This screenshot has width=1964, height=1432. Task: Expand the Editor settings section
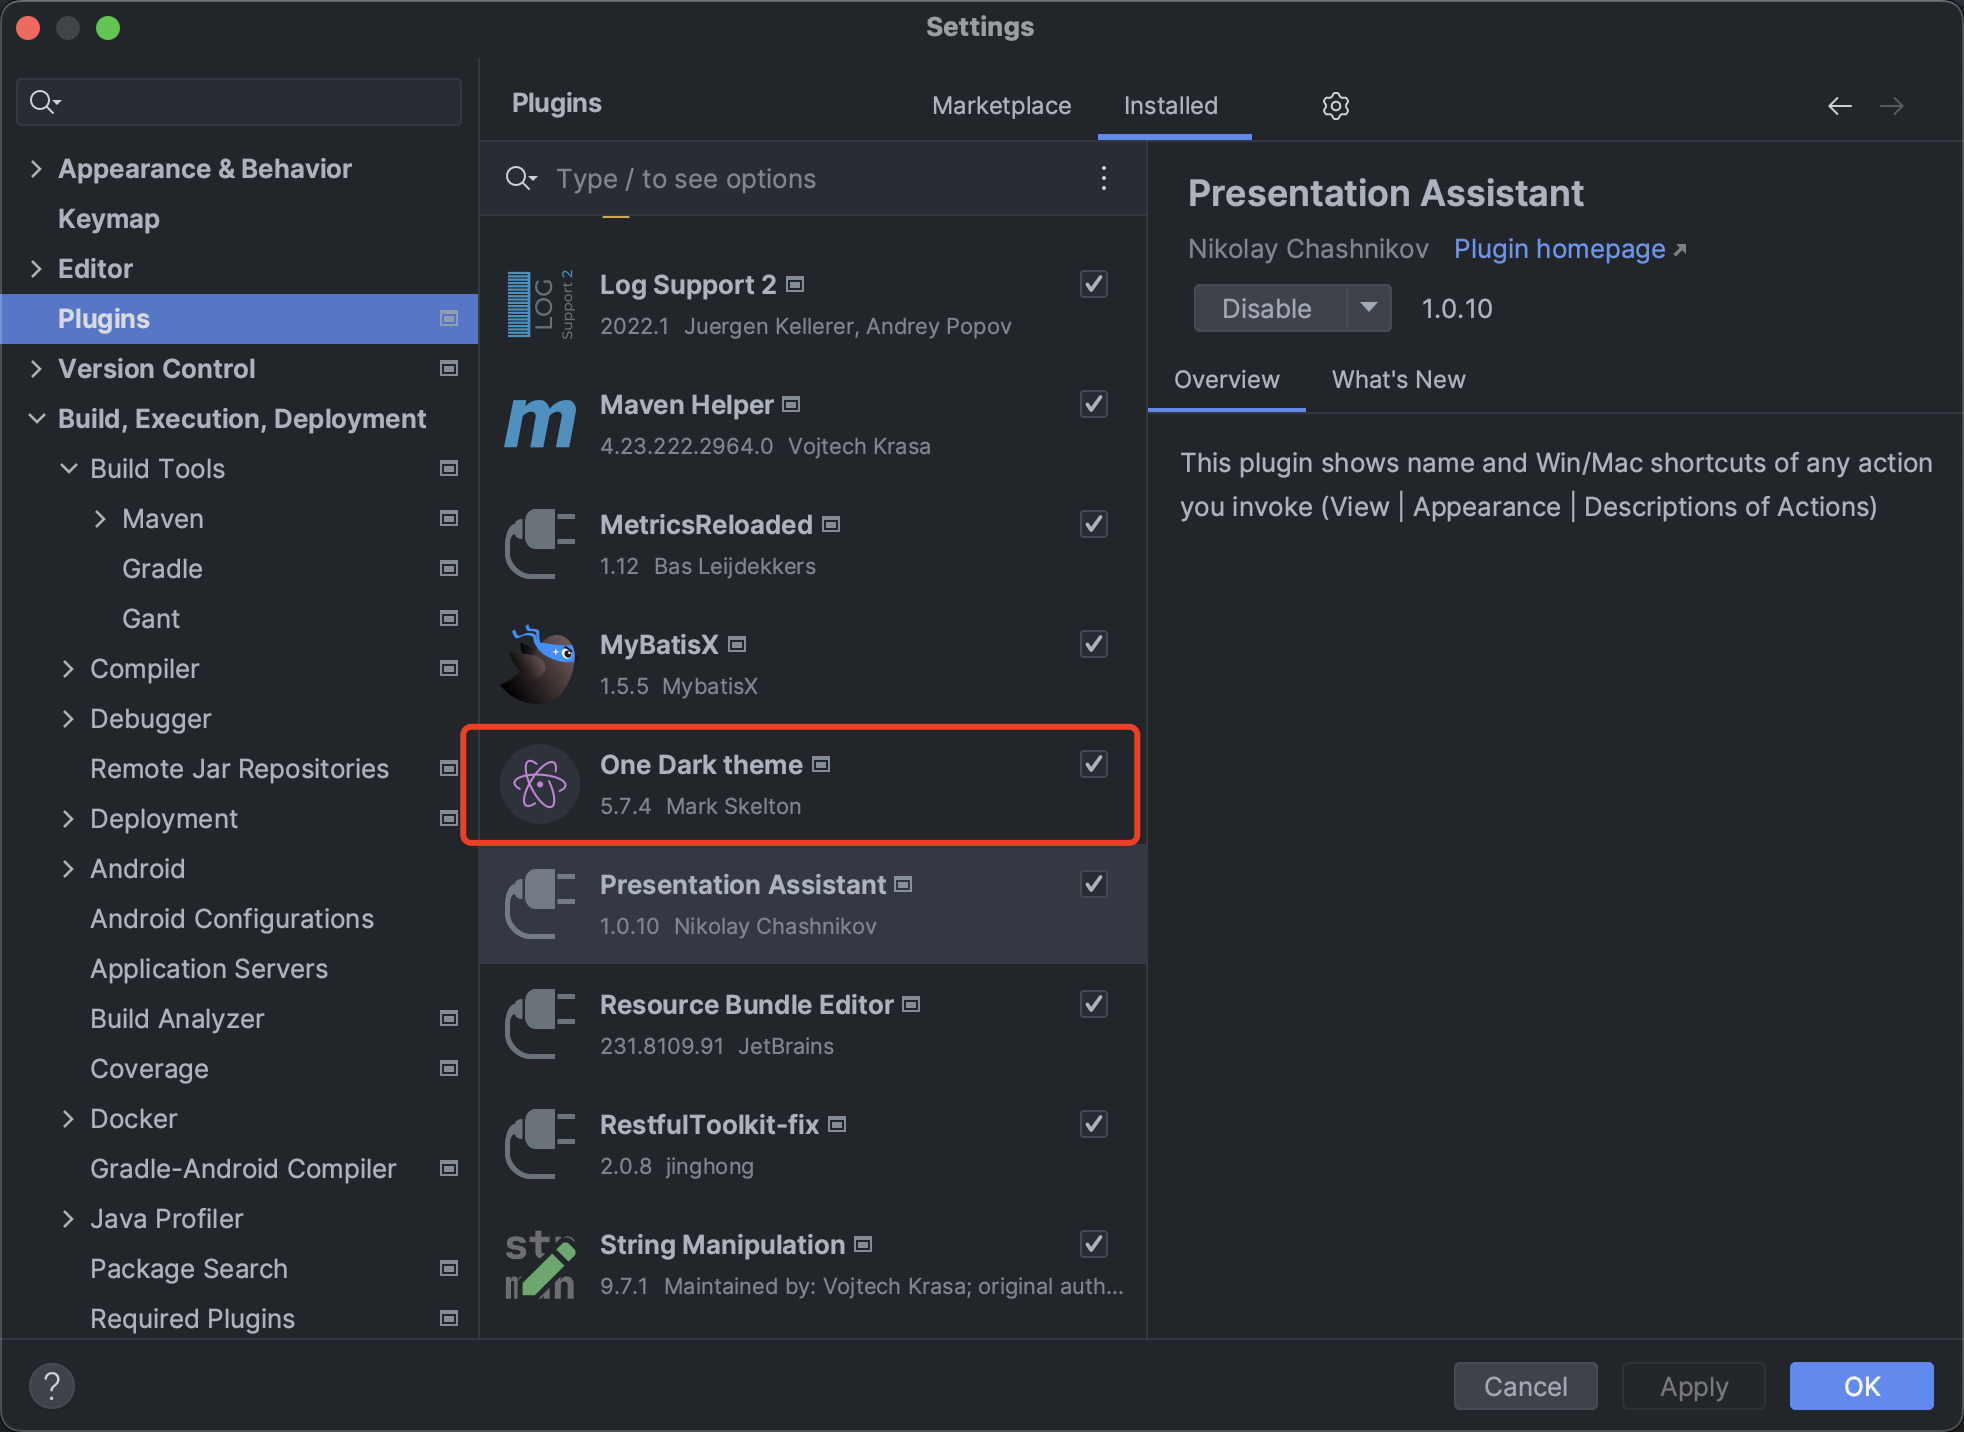click(36, 268)
